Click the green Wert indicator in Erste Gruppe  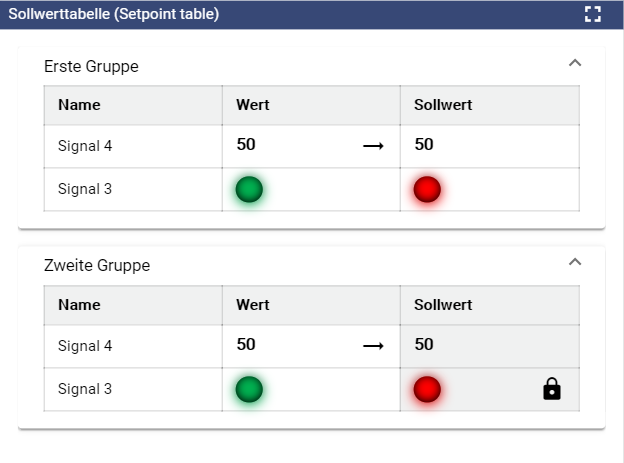coord(249,189)
